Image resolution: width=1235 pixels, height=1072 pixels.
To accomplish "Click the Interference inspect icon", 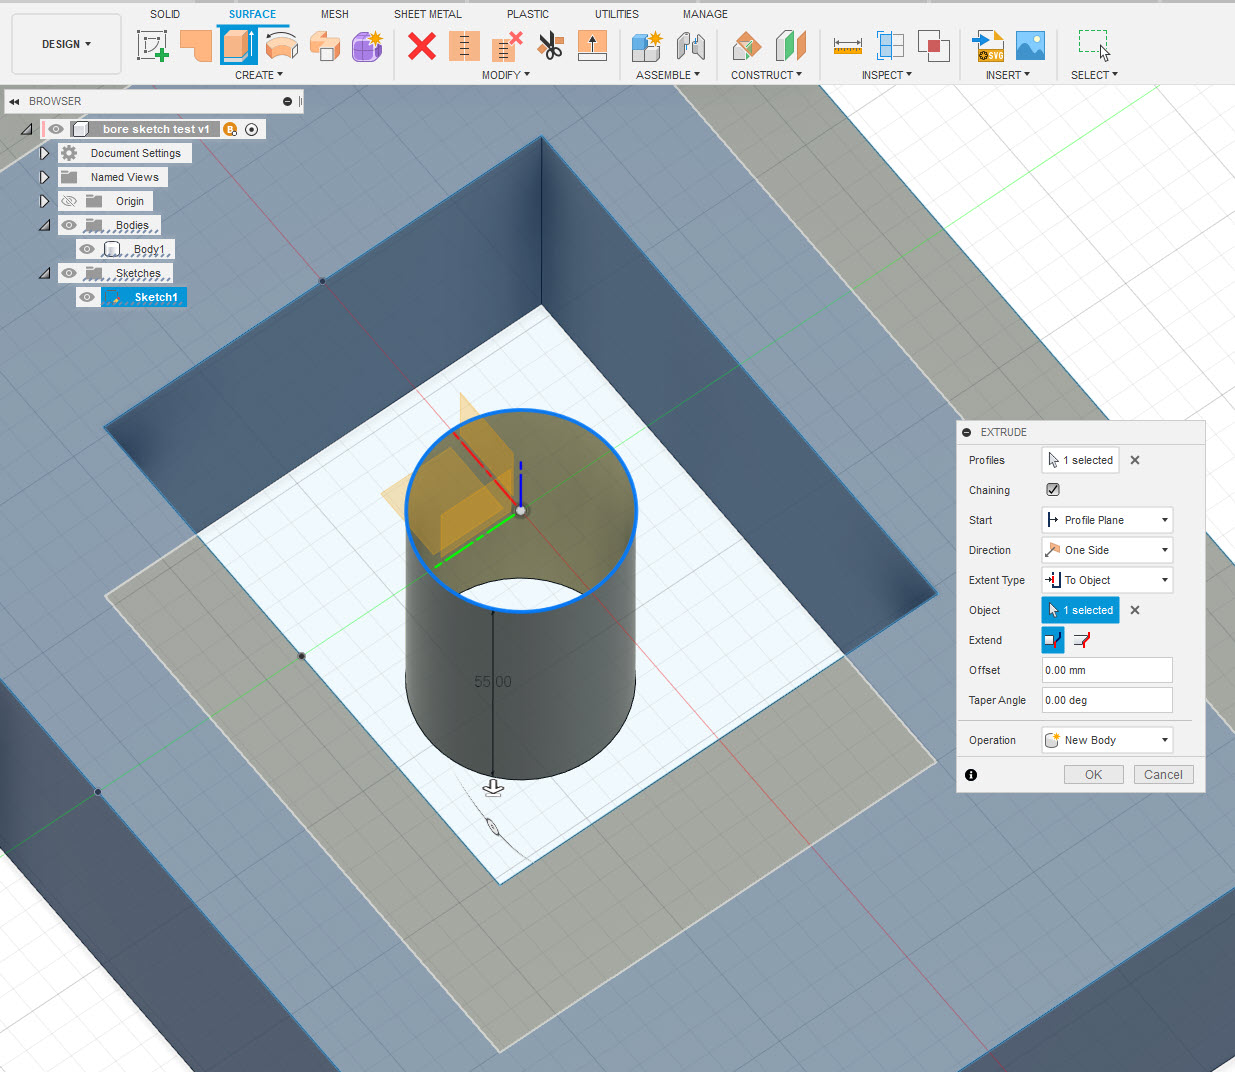I will pyautogui.click(x=933, y=46).
